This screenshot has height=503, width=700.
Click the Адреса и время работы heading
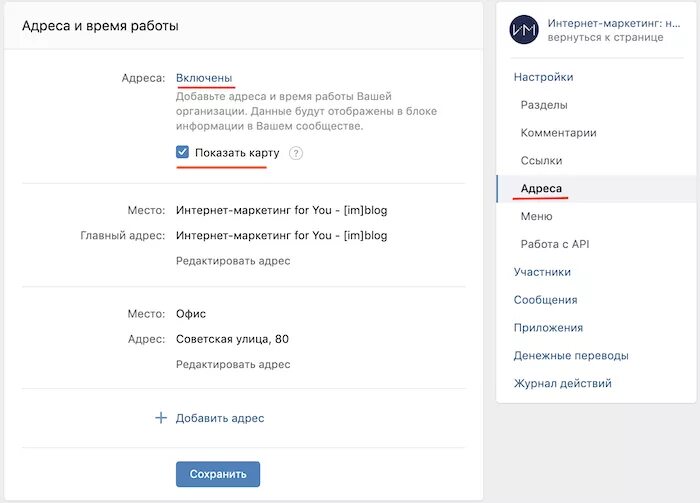tap(100, 26)
